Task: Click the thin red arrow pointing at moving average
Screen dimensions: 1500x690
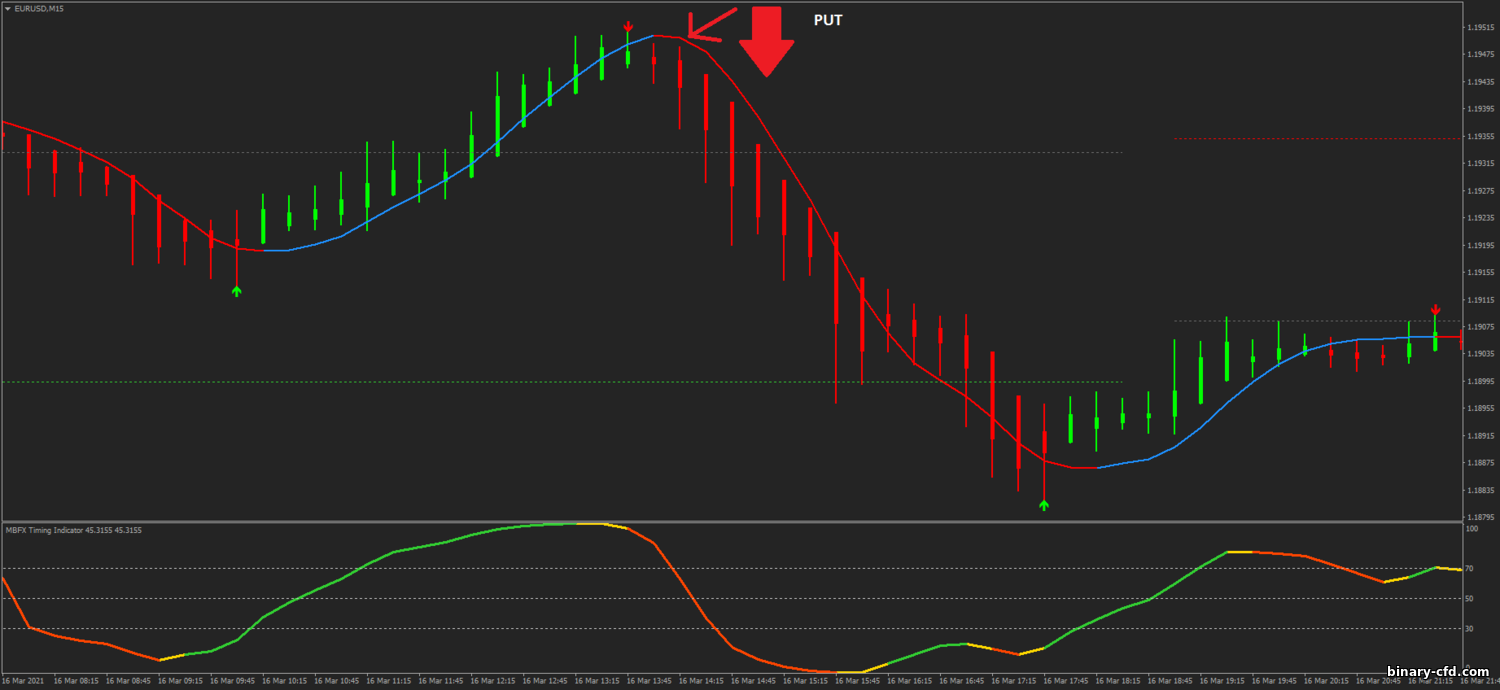Action: coord(710,22)
